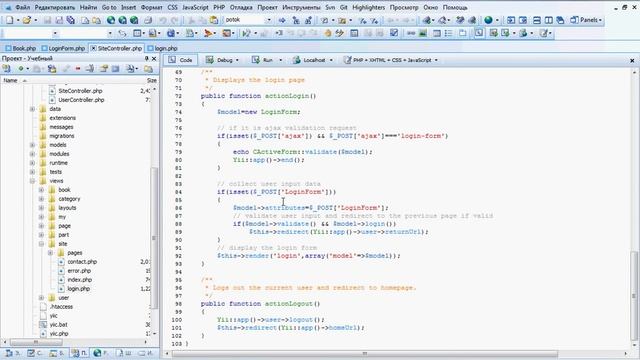Open the Инструменты menu
640x360 pixels.
pos(301,7)
